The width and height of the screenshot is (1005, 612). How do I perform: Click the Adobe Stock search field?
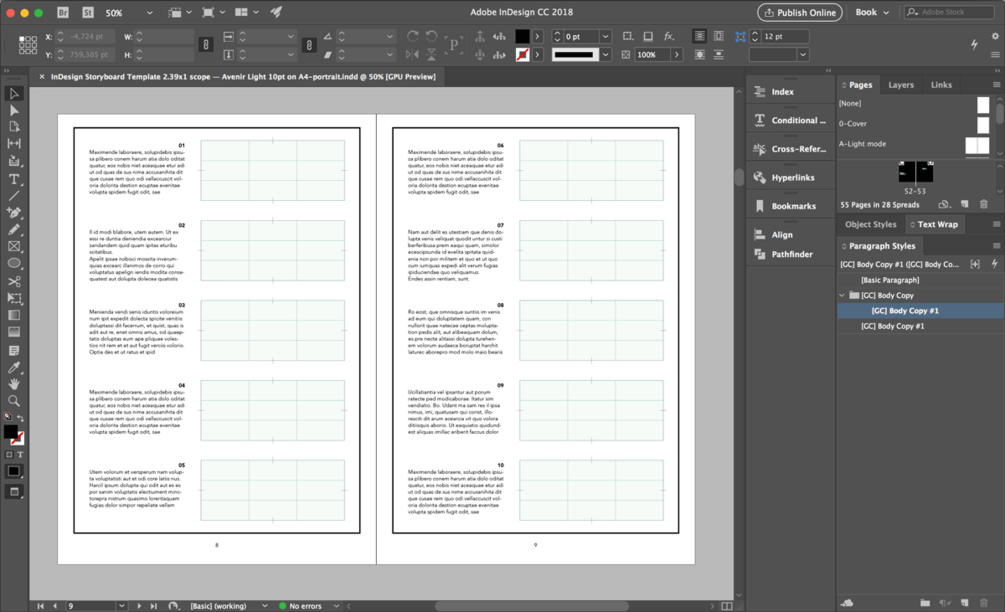(x=949, y=12)
